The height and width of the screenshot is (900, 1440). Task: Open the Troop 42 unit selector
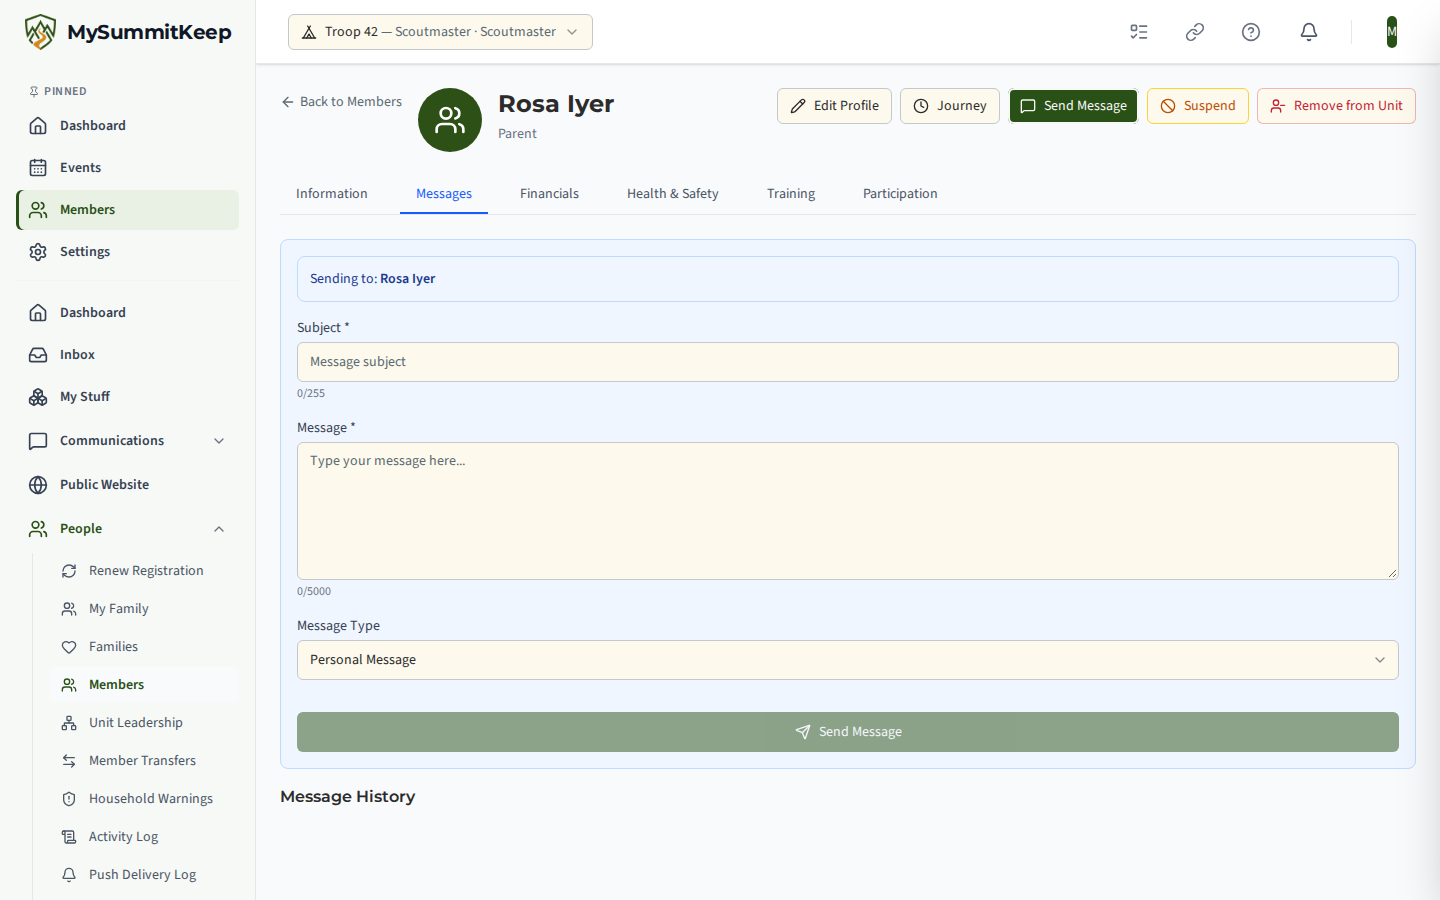coord(440,32)
